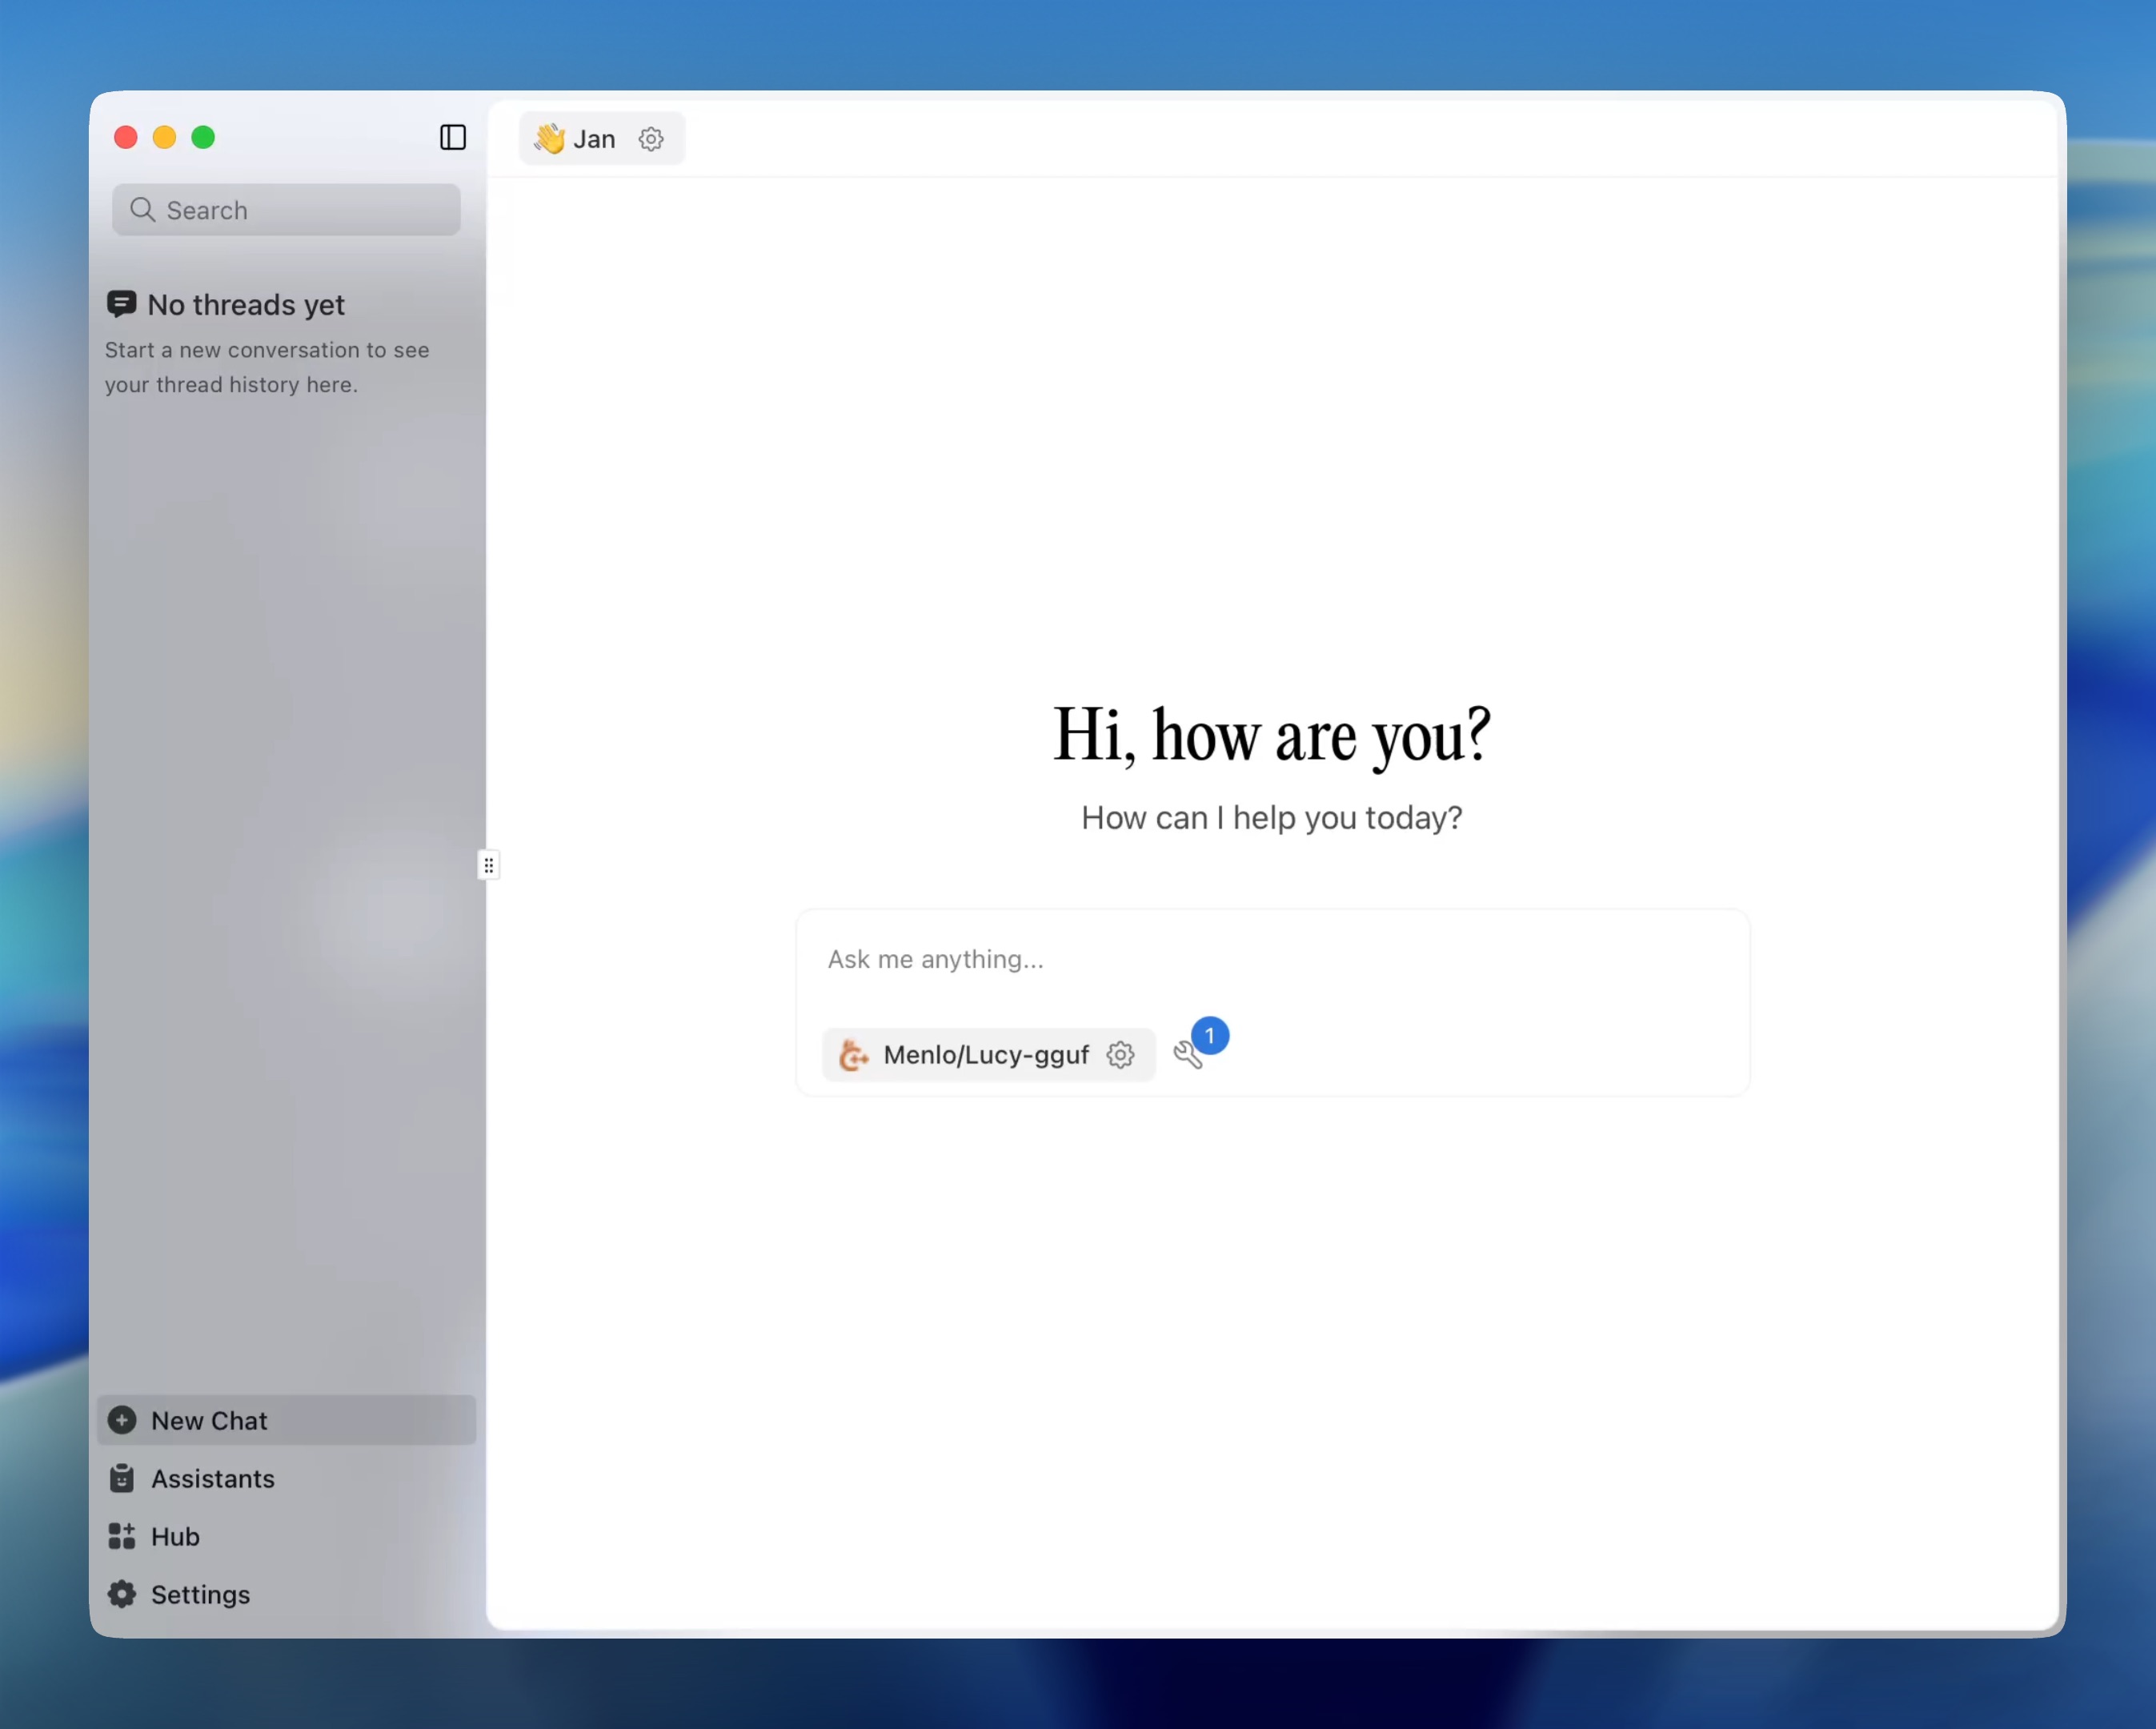Image resolution: width=2156 pixels, height=1729 pixels.
Task: Select Hub in the sidebar menu
Action: point(174,1537)
